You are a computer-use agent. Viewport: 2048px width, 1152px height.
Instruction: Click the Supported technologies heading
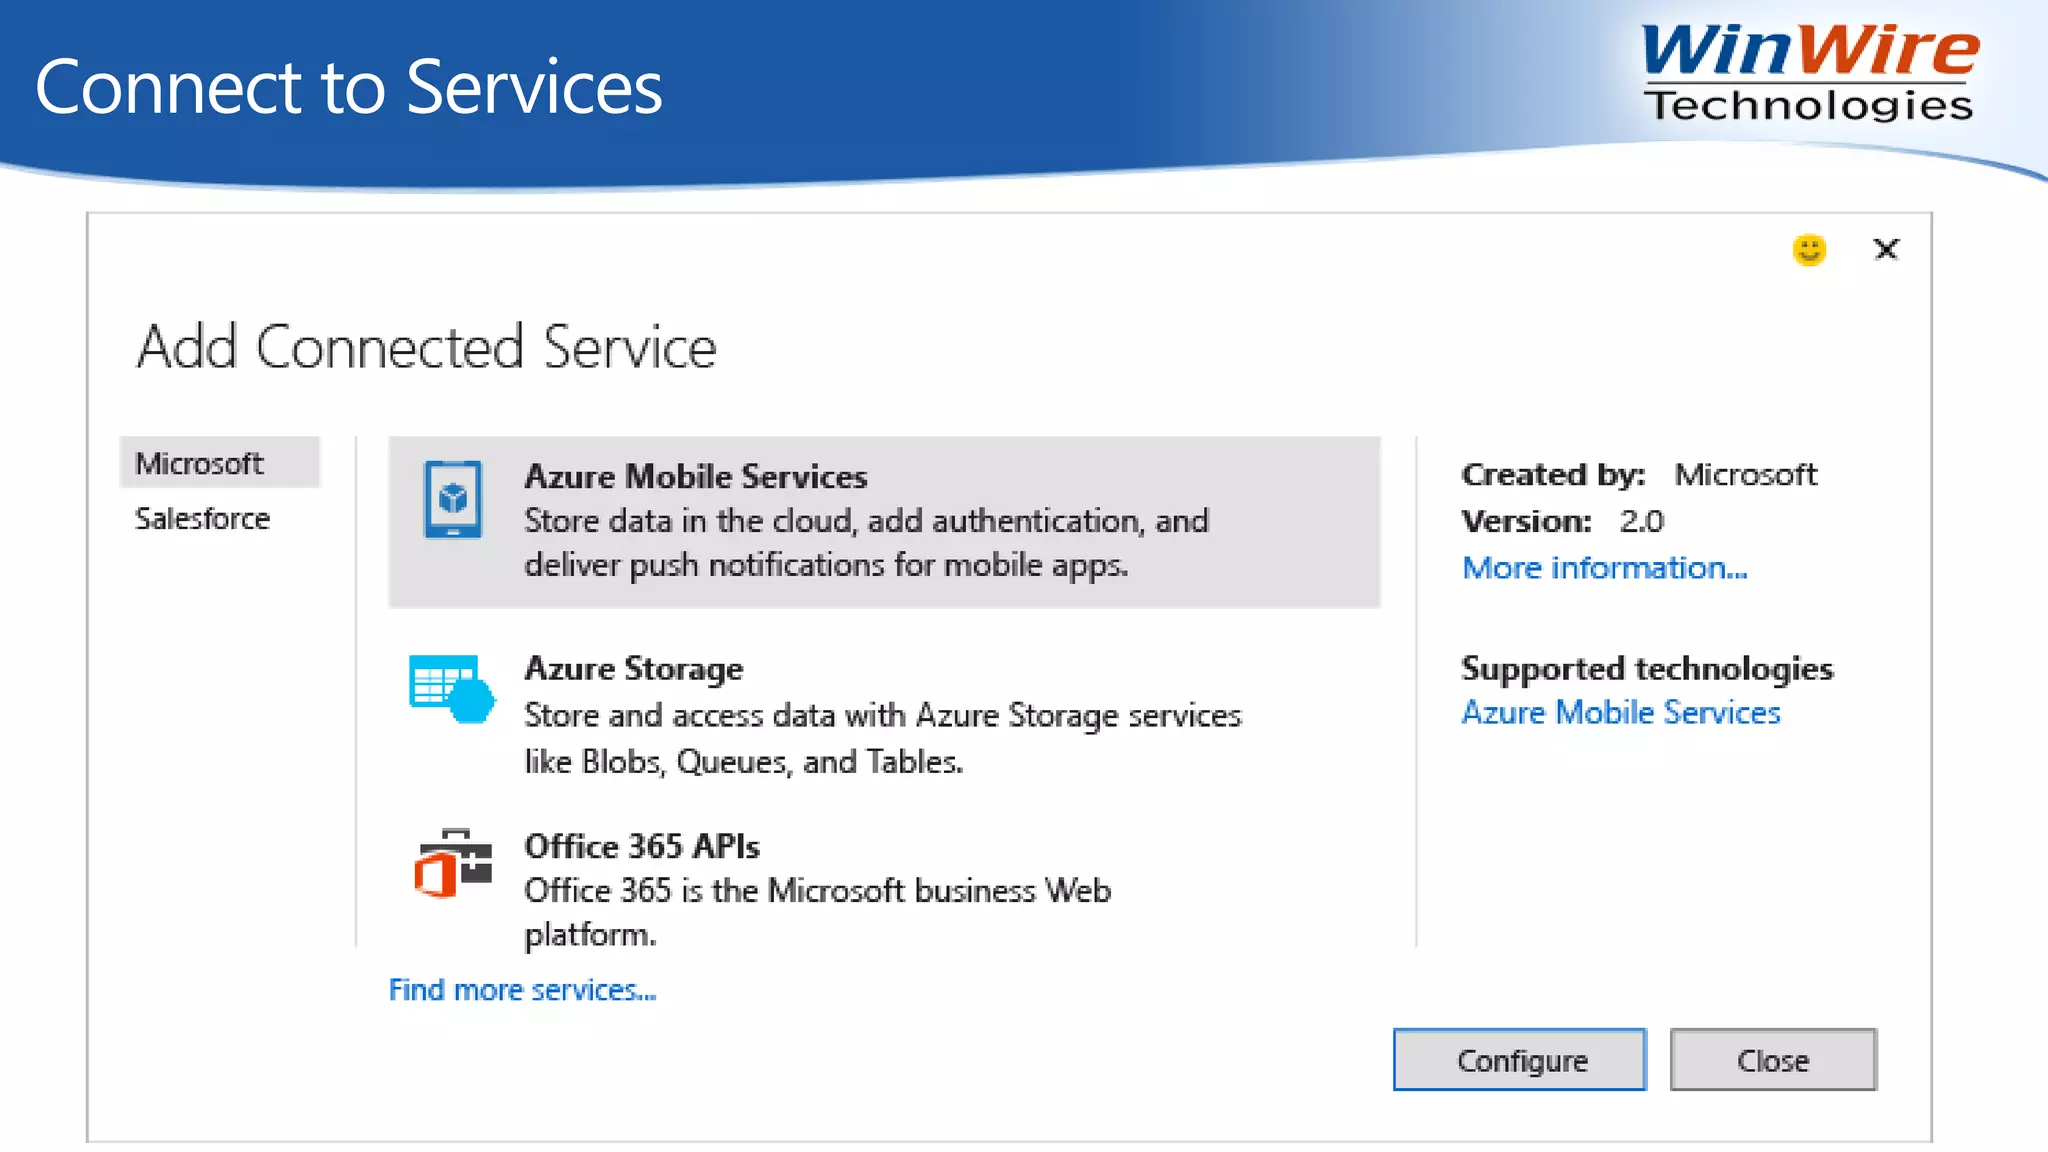pyautogui.click(x=1647, y=669)
